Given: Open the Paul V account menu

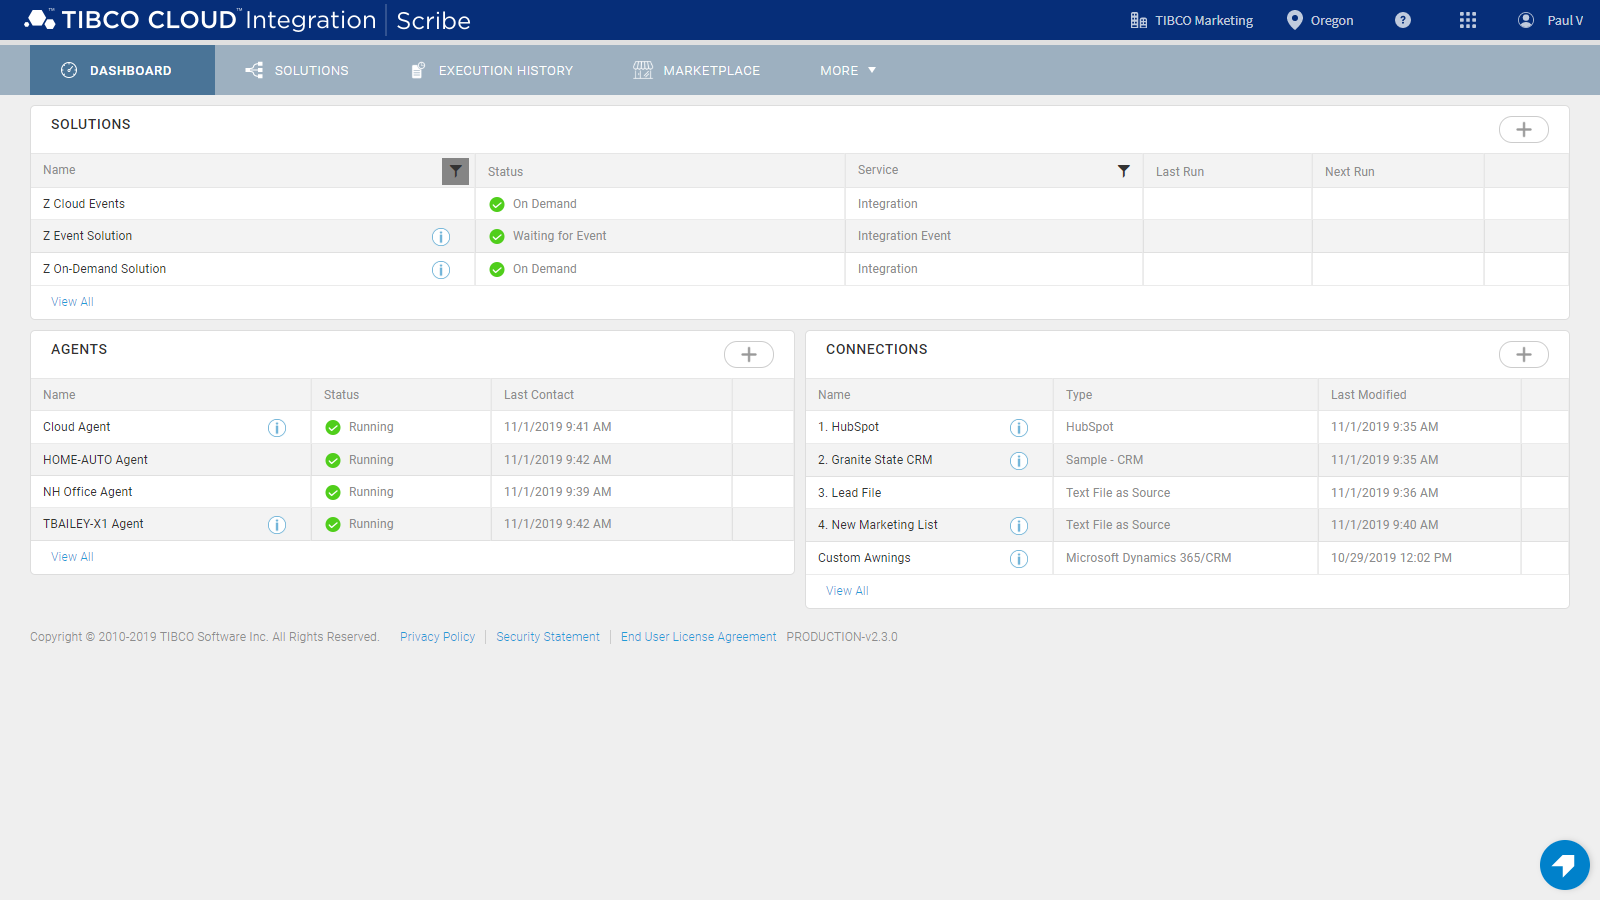Looking at the screenshot, I should click(x=1549, y=20).
